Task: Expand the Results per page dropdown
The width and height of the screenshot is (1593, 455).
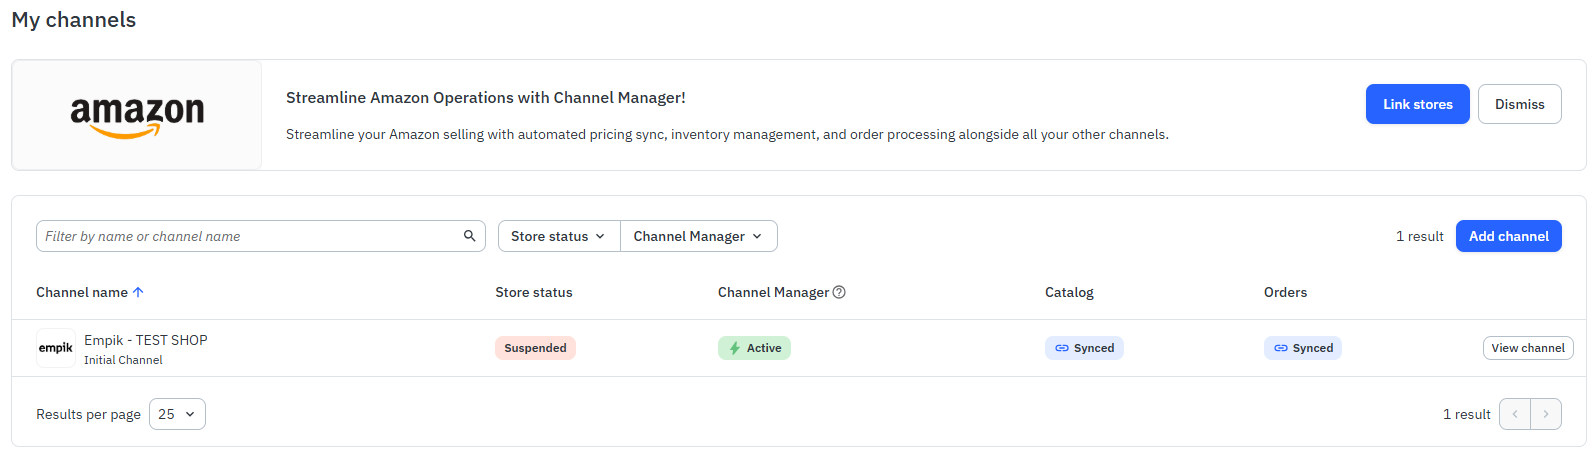Action: (177, 414)
